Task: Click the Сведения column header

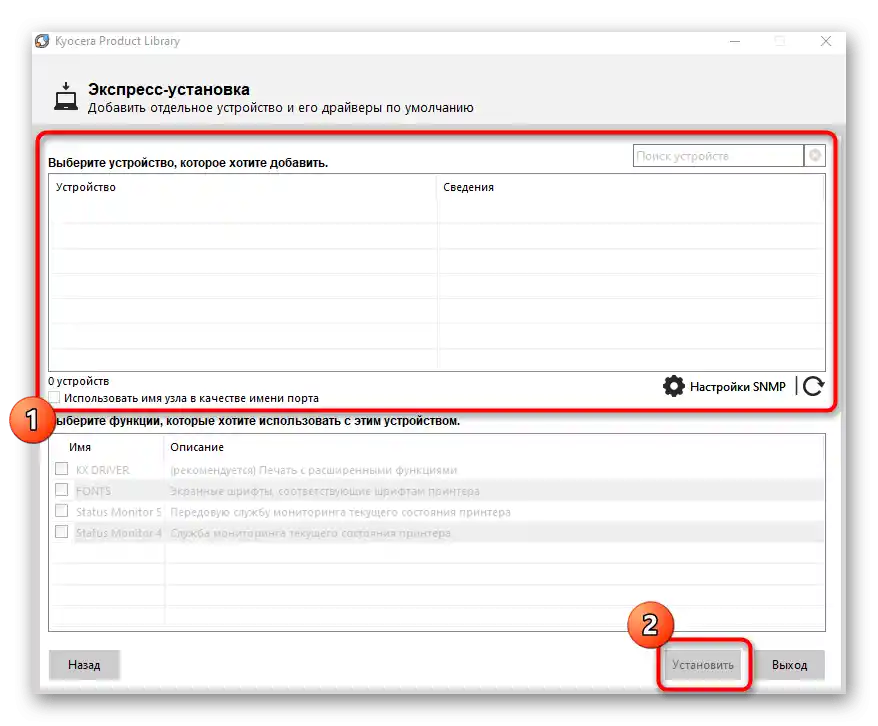Action: pos(469,187)
